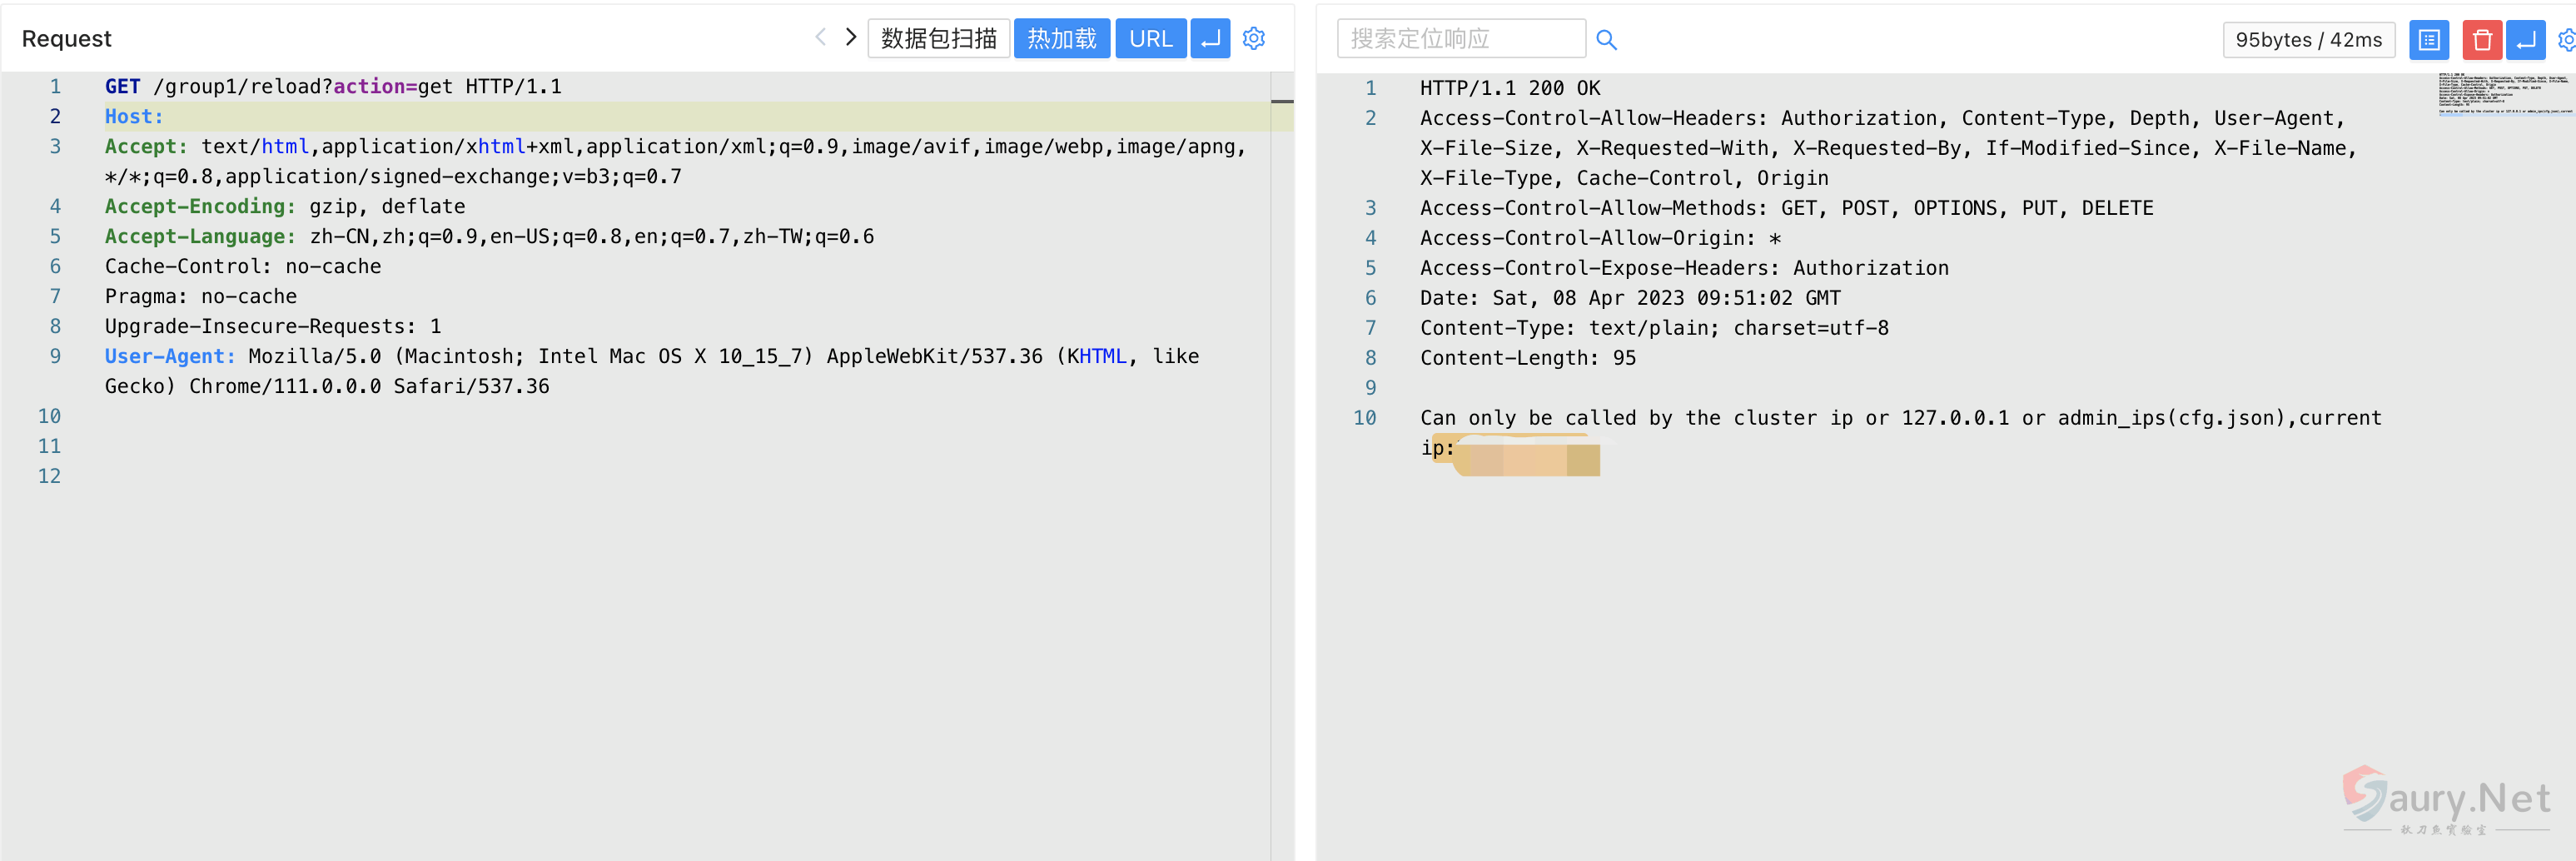Click the previous request left arrow

pos(820,38)
